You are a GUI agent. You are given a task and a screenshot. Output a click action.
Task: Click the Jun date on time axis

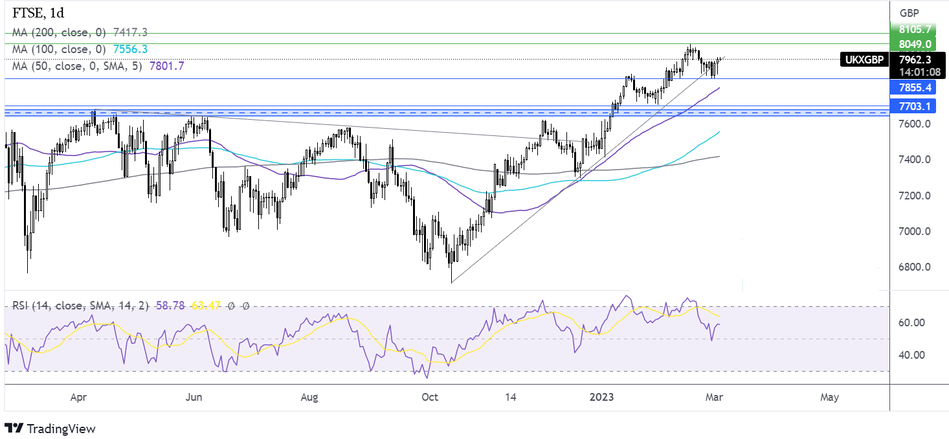coord(194,398)
